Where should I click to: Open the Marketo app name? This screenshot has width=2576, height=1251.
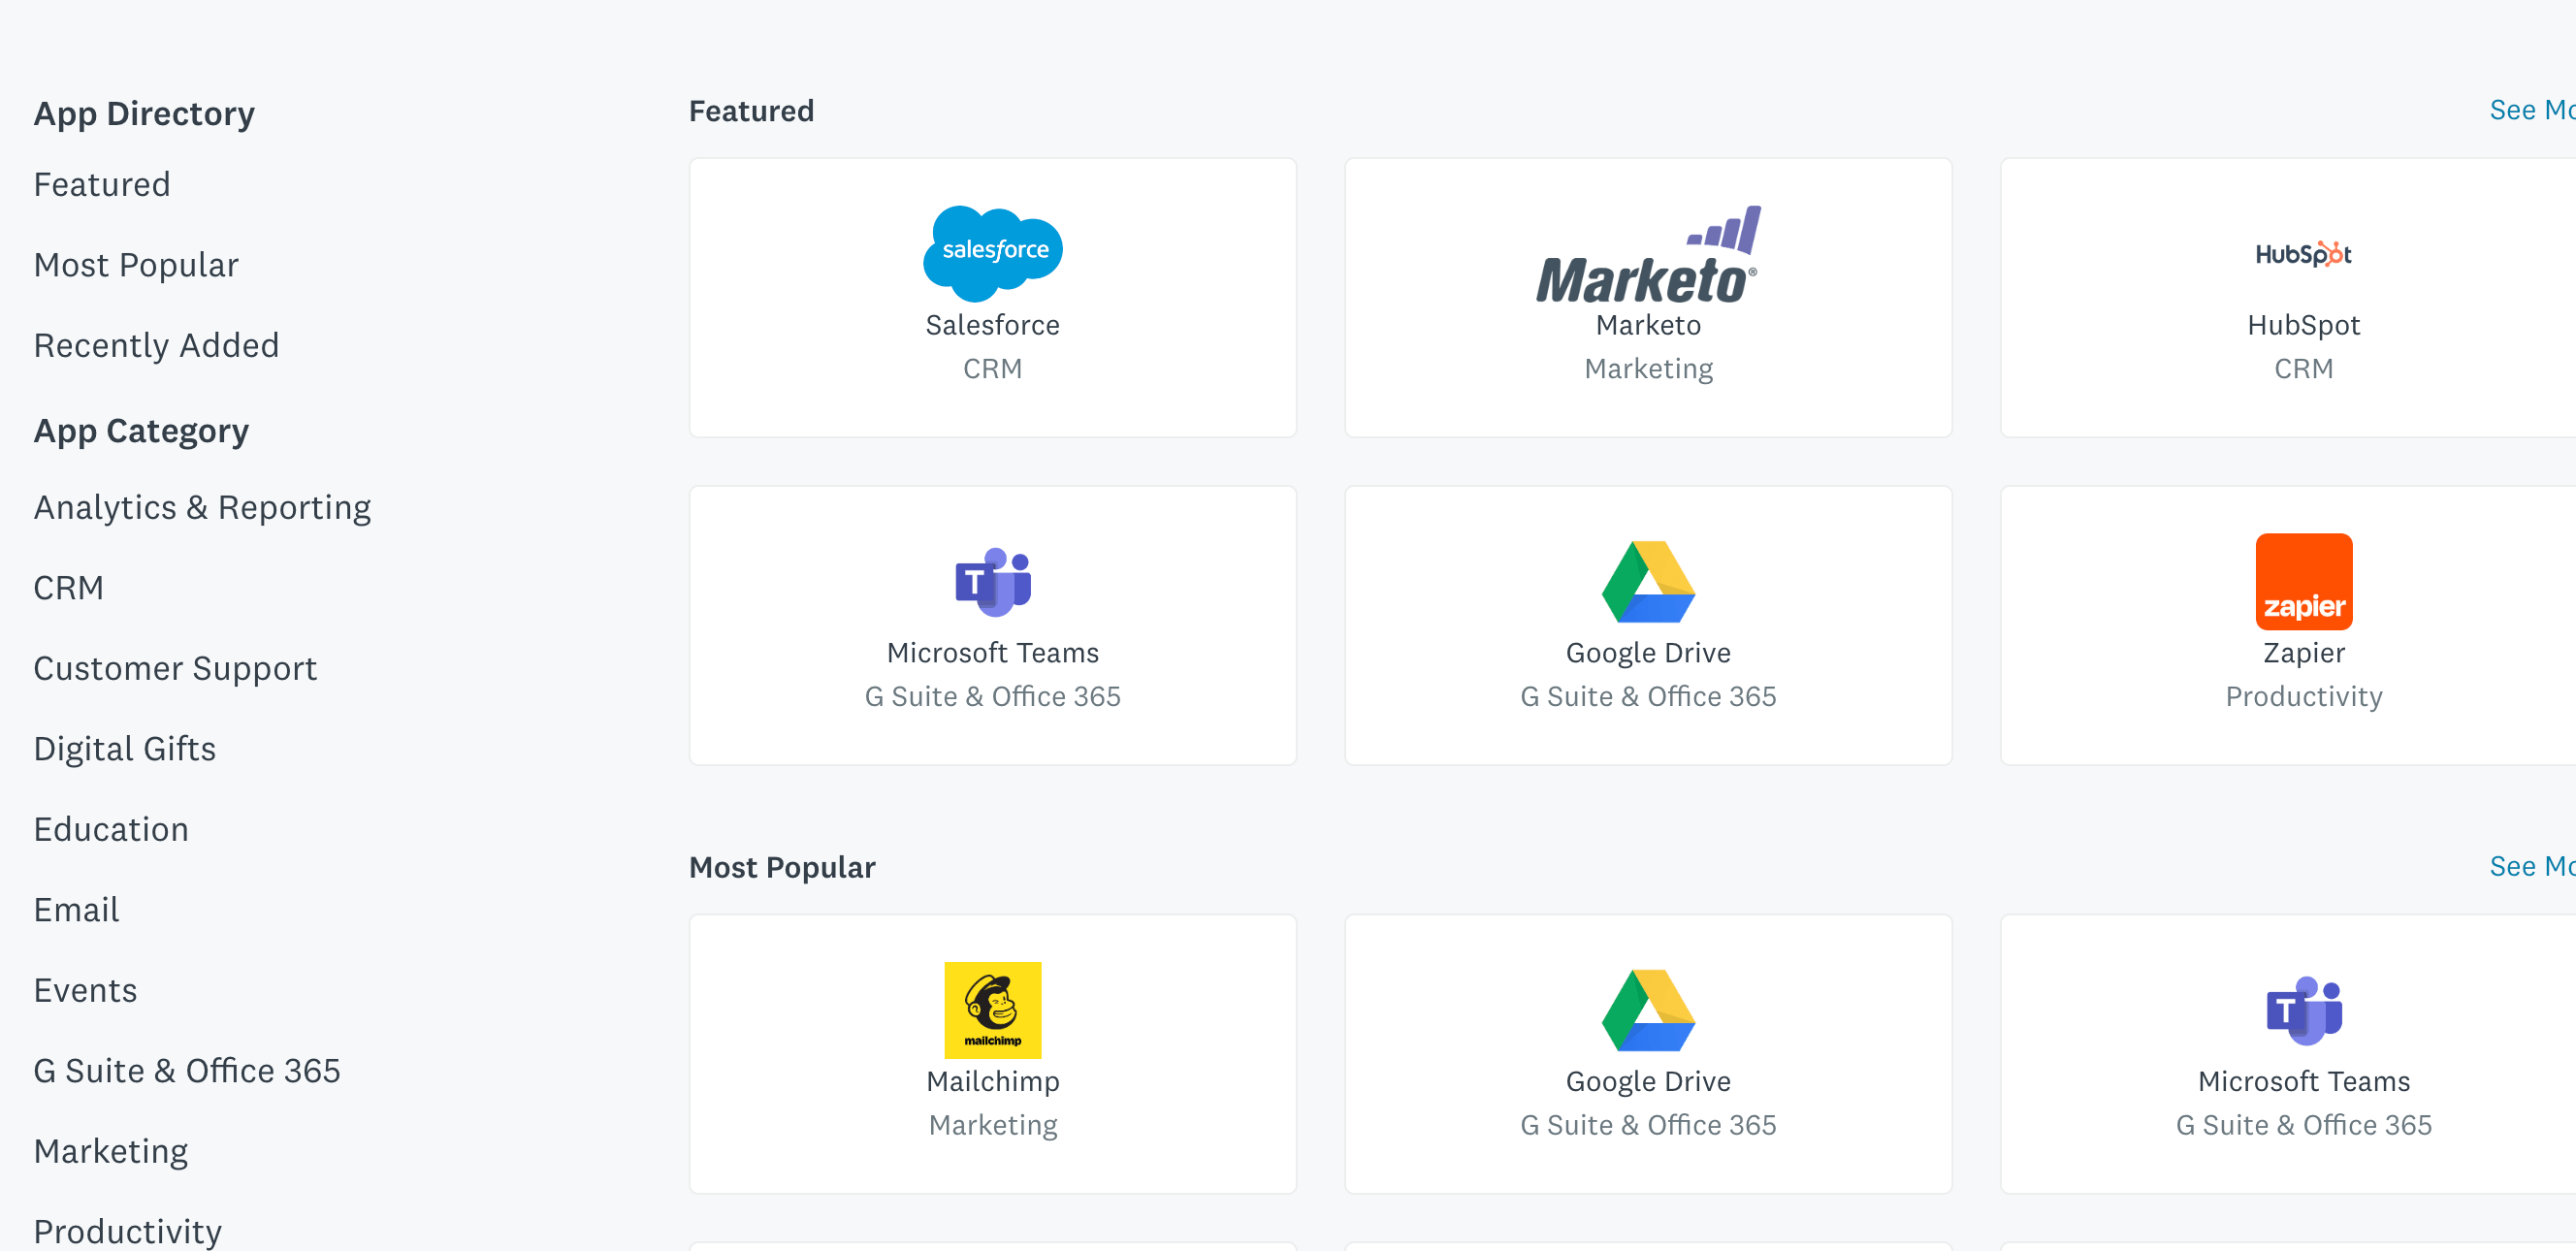(x=1648, y=325)
